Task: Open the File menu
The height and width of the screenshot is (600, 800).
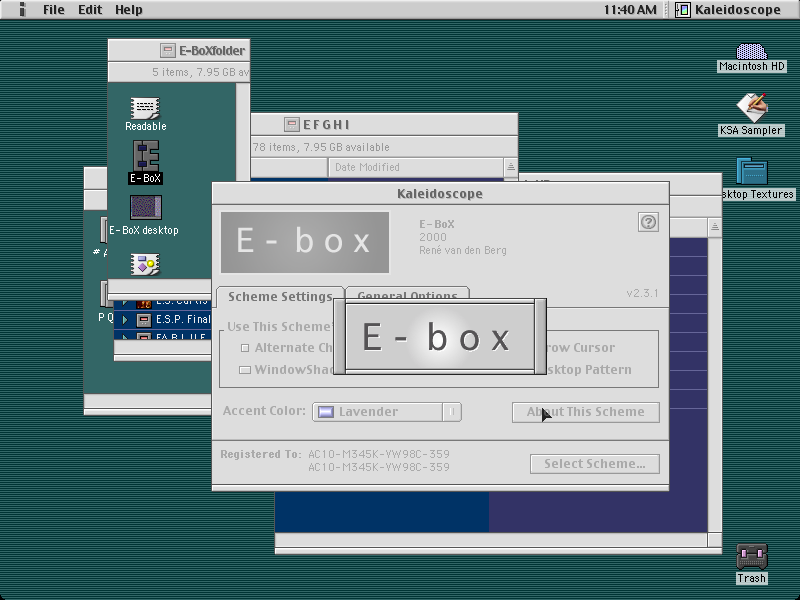Action: point(54,10)
